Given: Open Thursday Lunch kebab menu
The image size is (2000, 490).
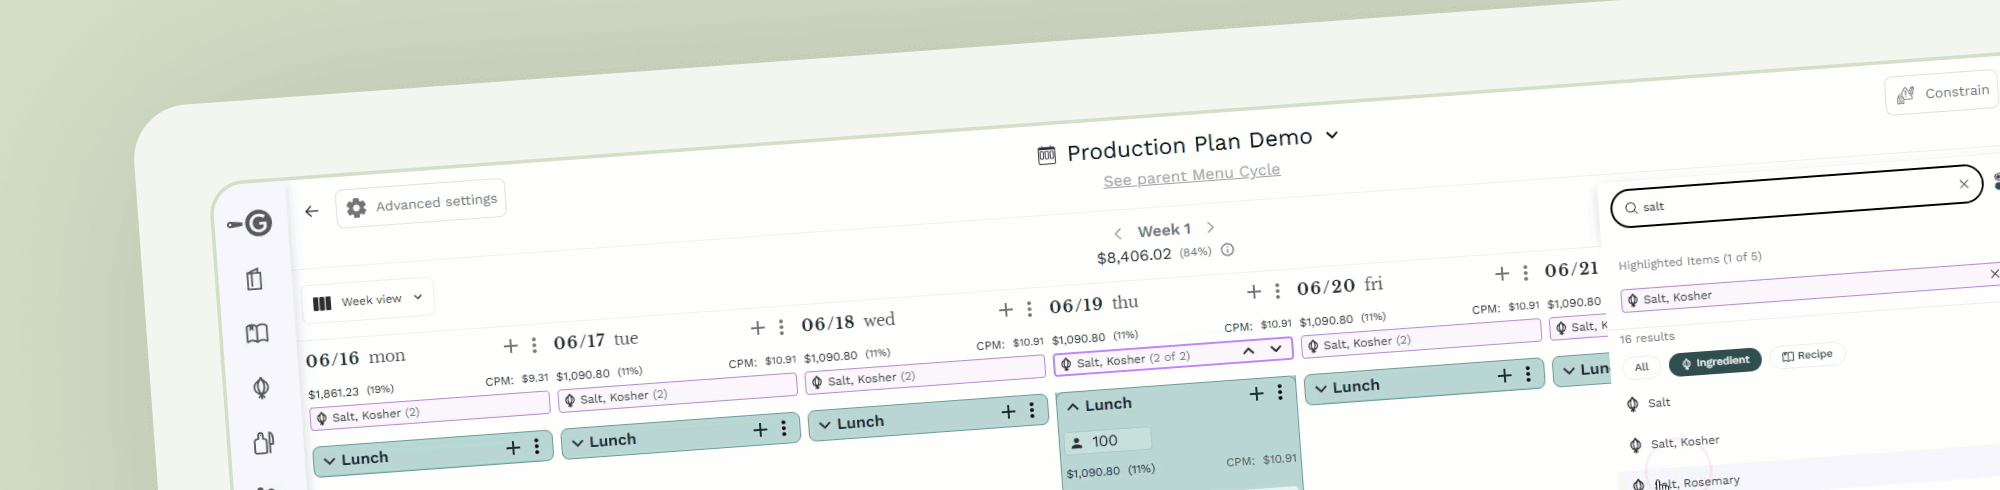Looking at the screenshot, I should pyautogui.click(x=1280, y=392).
